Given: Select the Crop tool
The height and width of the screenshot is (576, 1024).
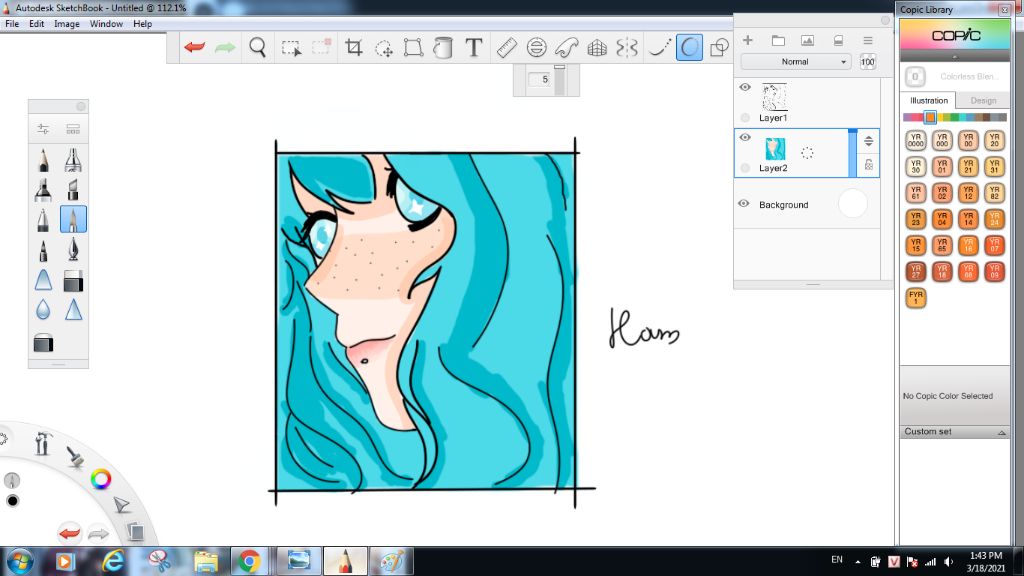Looking at the screenshot, I should click(x=353, y=48).
